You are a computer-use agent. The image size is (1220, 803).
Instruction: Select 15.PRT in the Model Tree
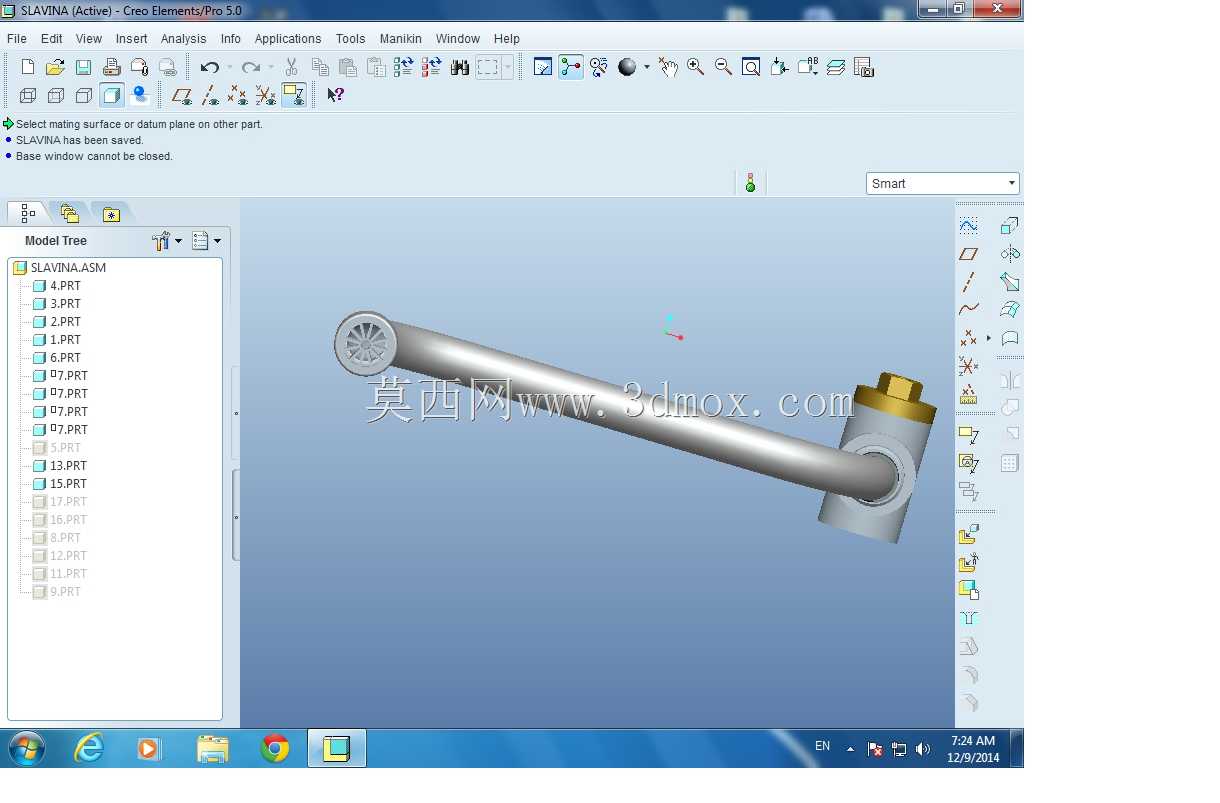tap(68, 483)
